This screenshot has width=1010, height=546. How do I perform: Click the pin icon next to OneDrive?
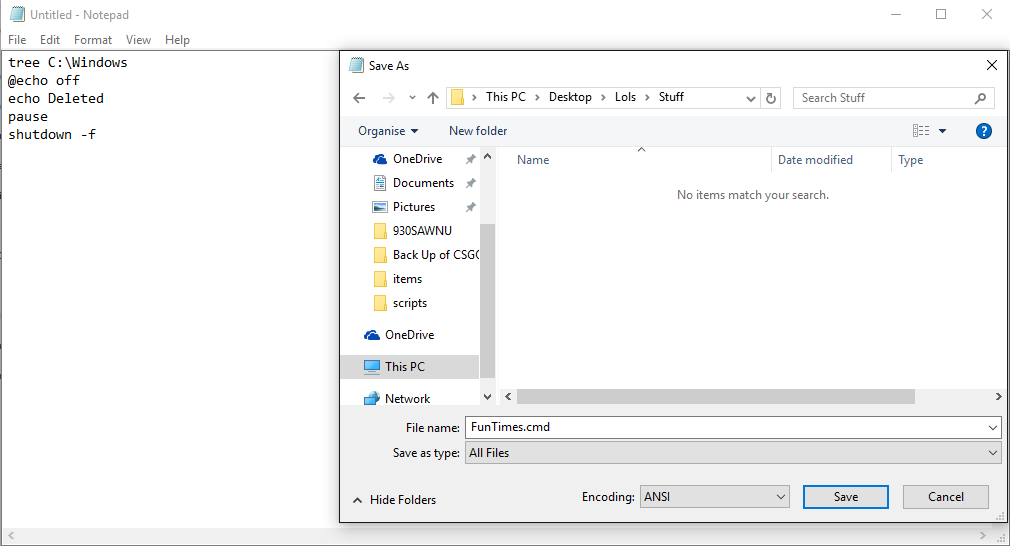point(471,158)
